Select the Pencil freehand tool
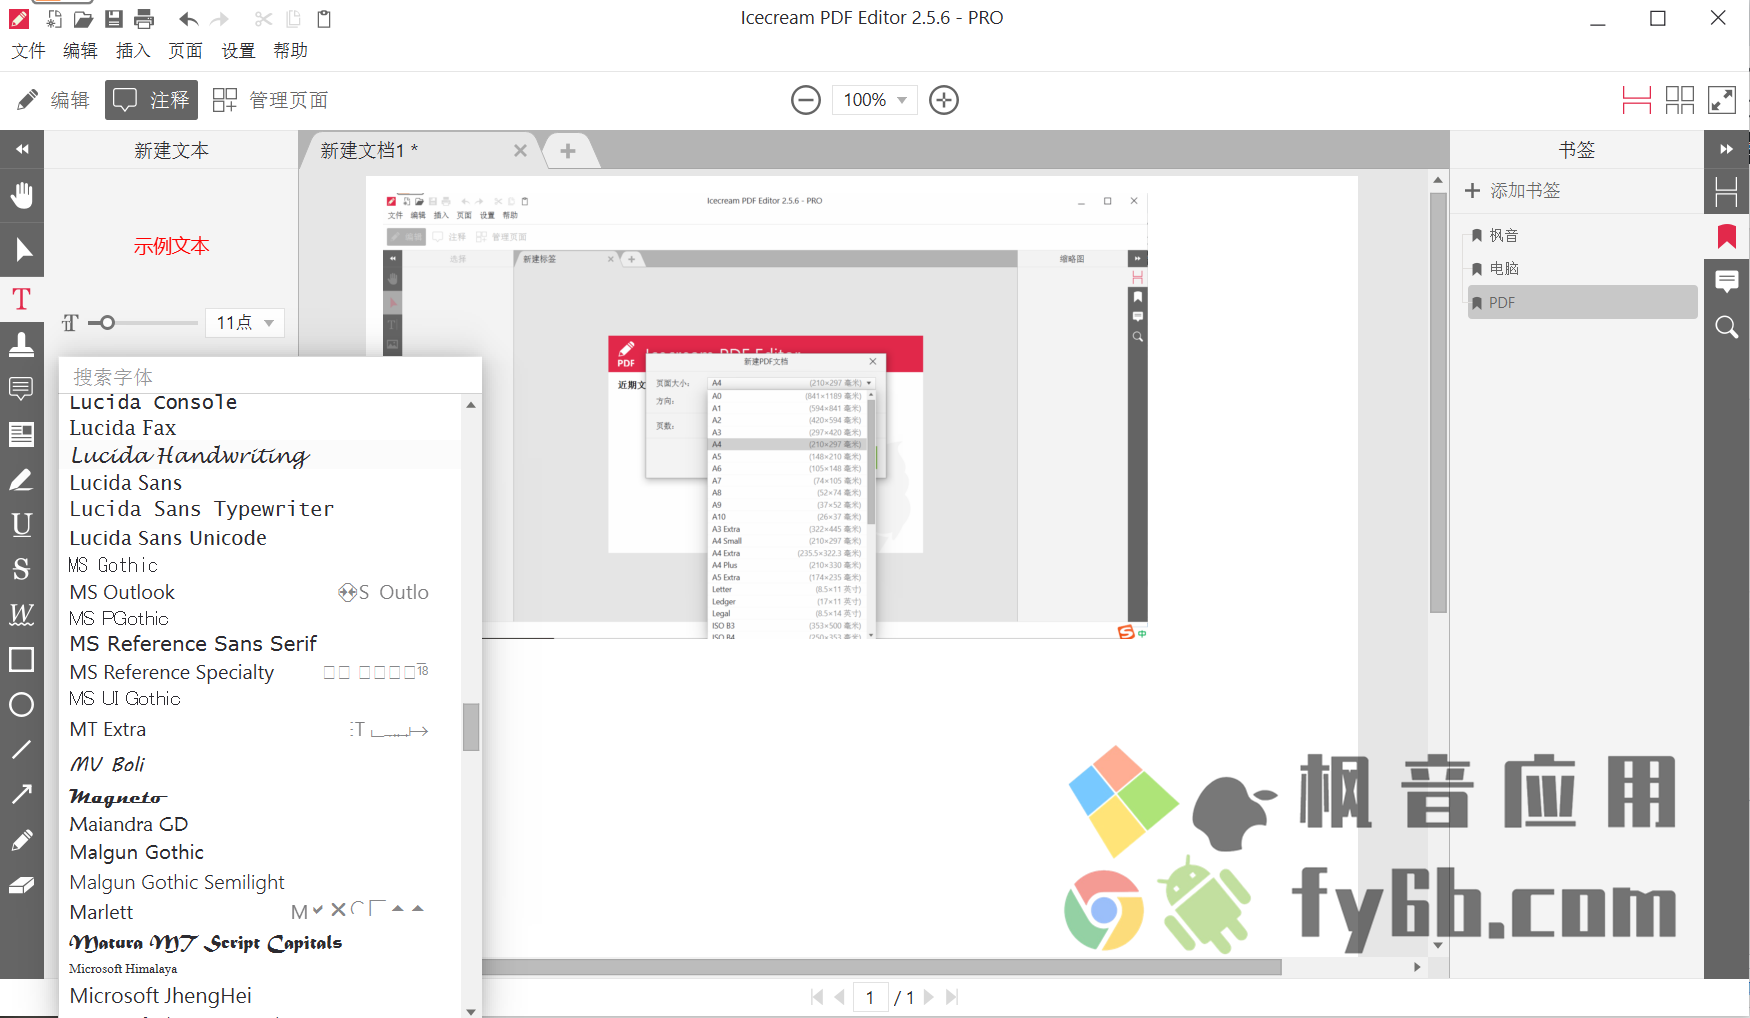The height and width of the screenshot is (1018, 1750). pos(22,840)
